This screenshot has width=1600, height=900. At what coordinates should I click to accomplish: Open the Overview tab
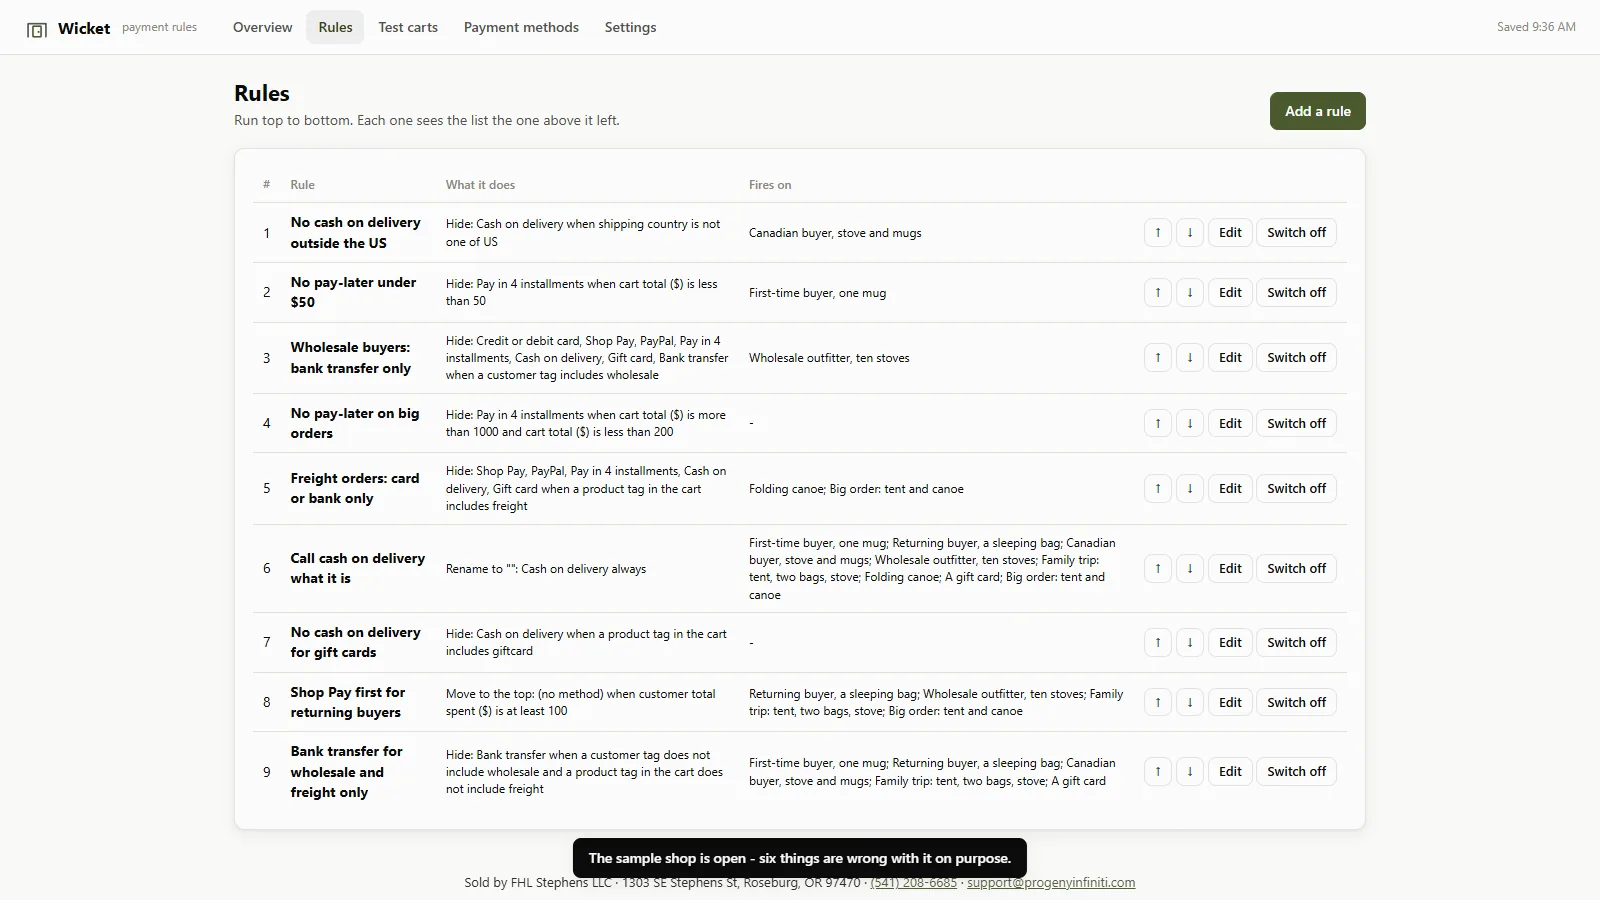coord(263,27)
